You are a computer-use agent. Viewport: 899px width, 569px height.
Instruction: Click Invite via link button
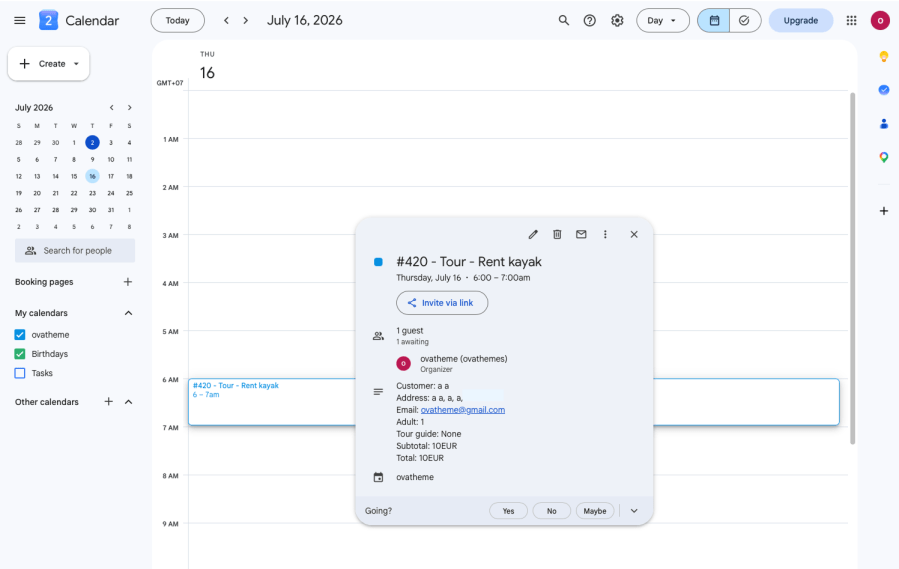click(x=442, y=303)
